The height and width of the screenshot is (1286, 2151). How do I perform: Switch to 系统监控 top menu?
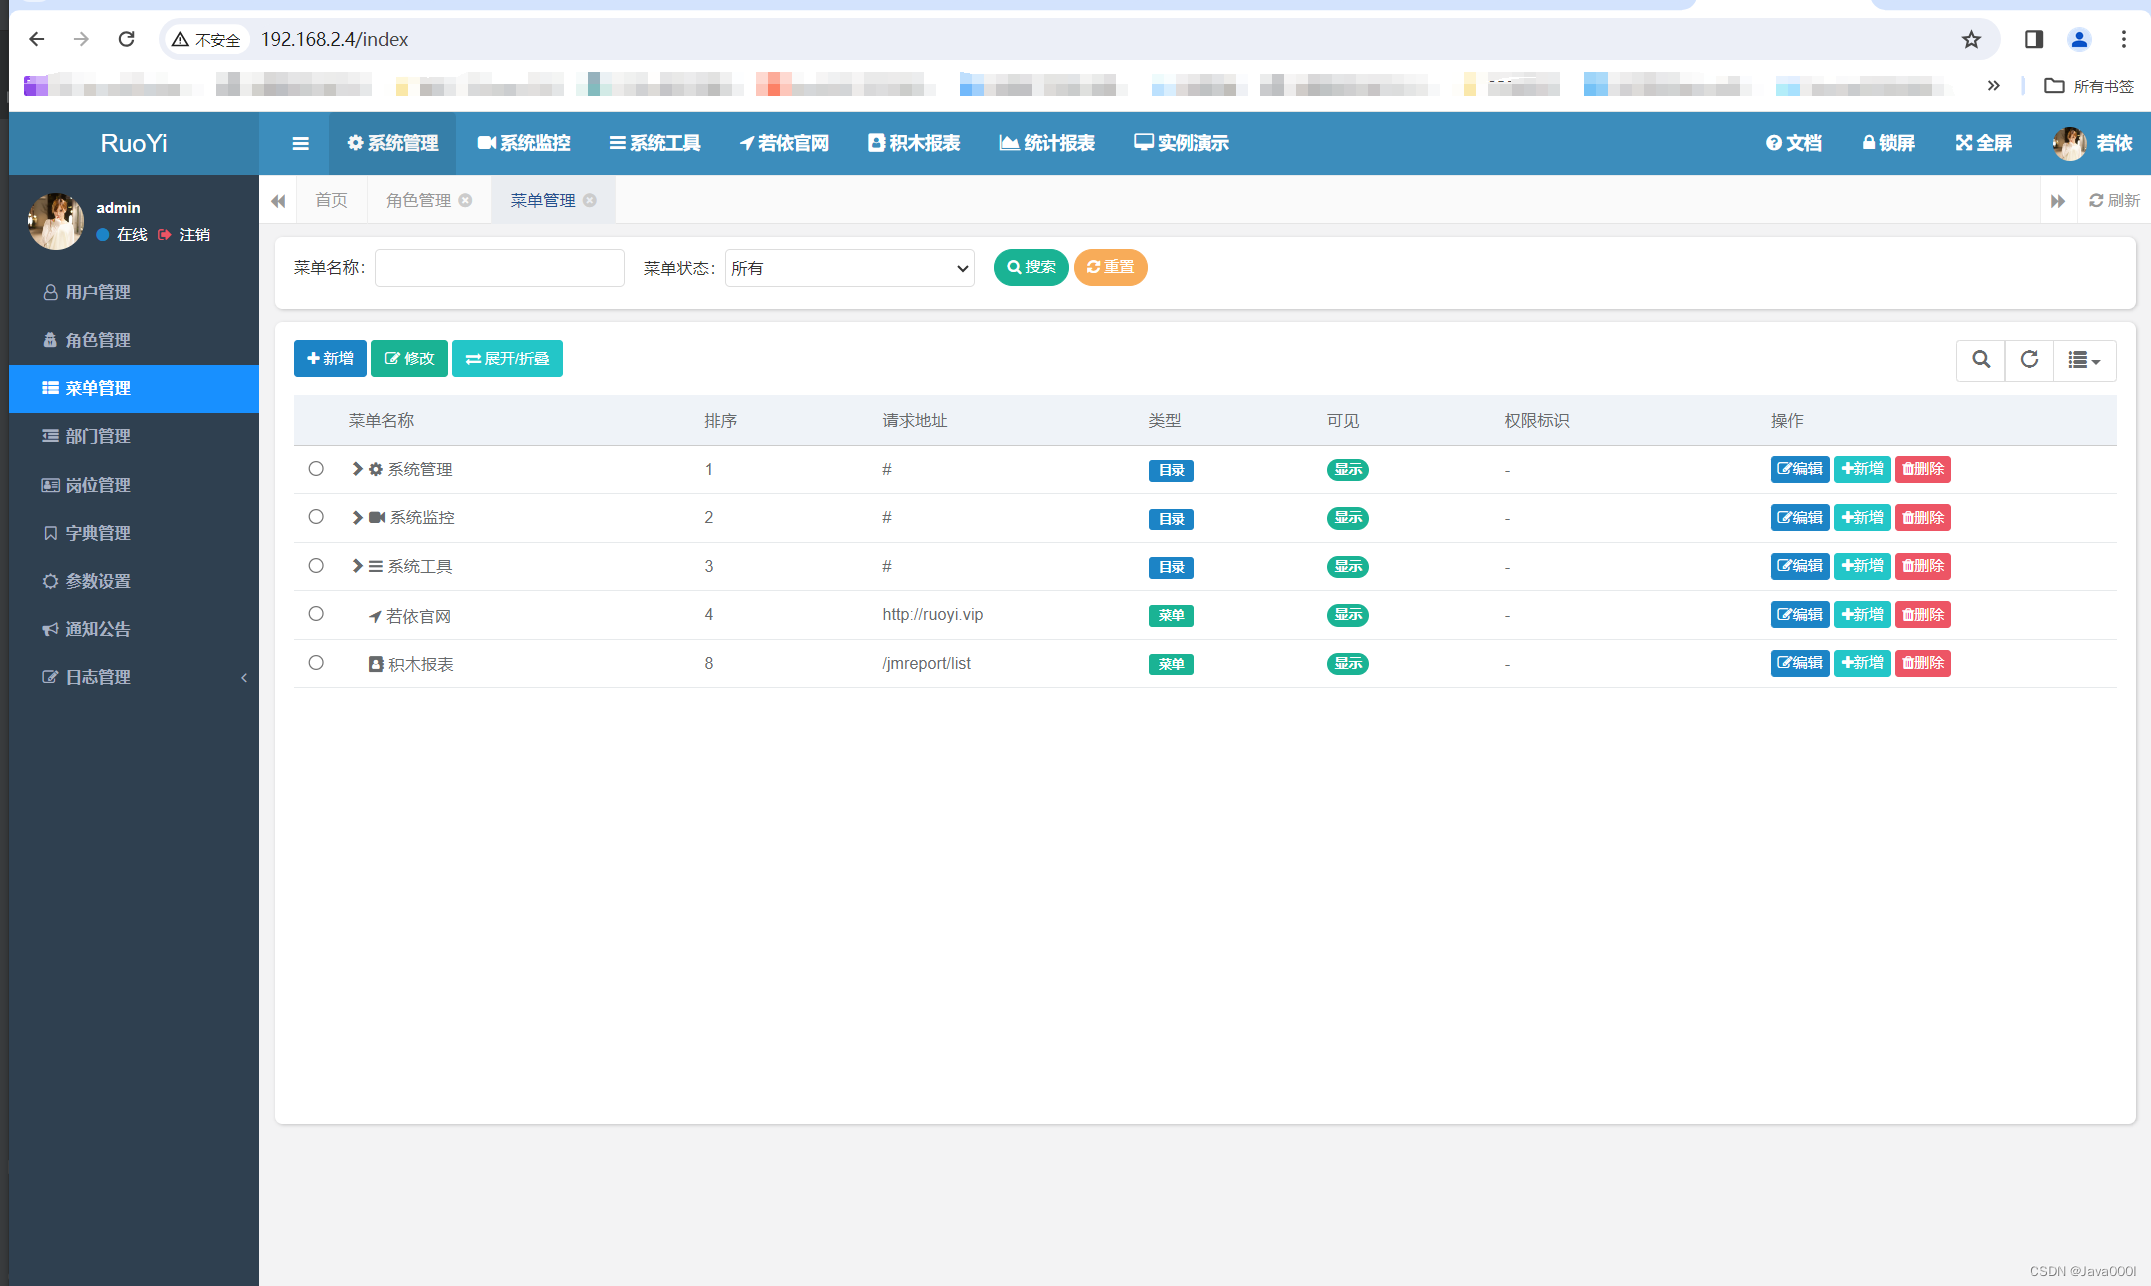[523, 143]
